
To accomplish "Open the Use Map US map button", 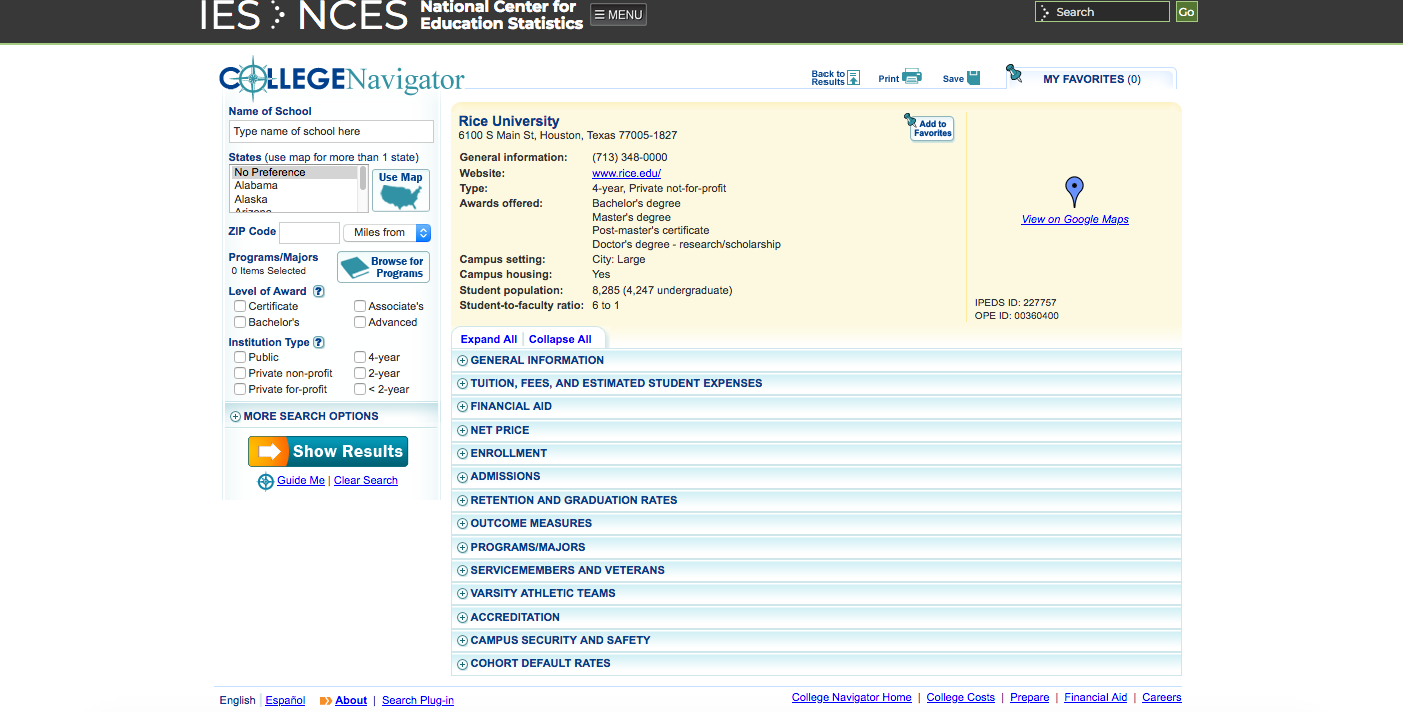I will (401, 190).
